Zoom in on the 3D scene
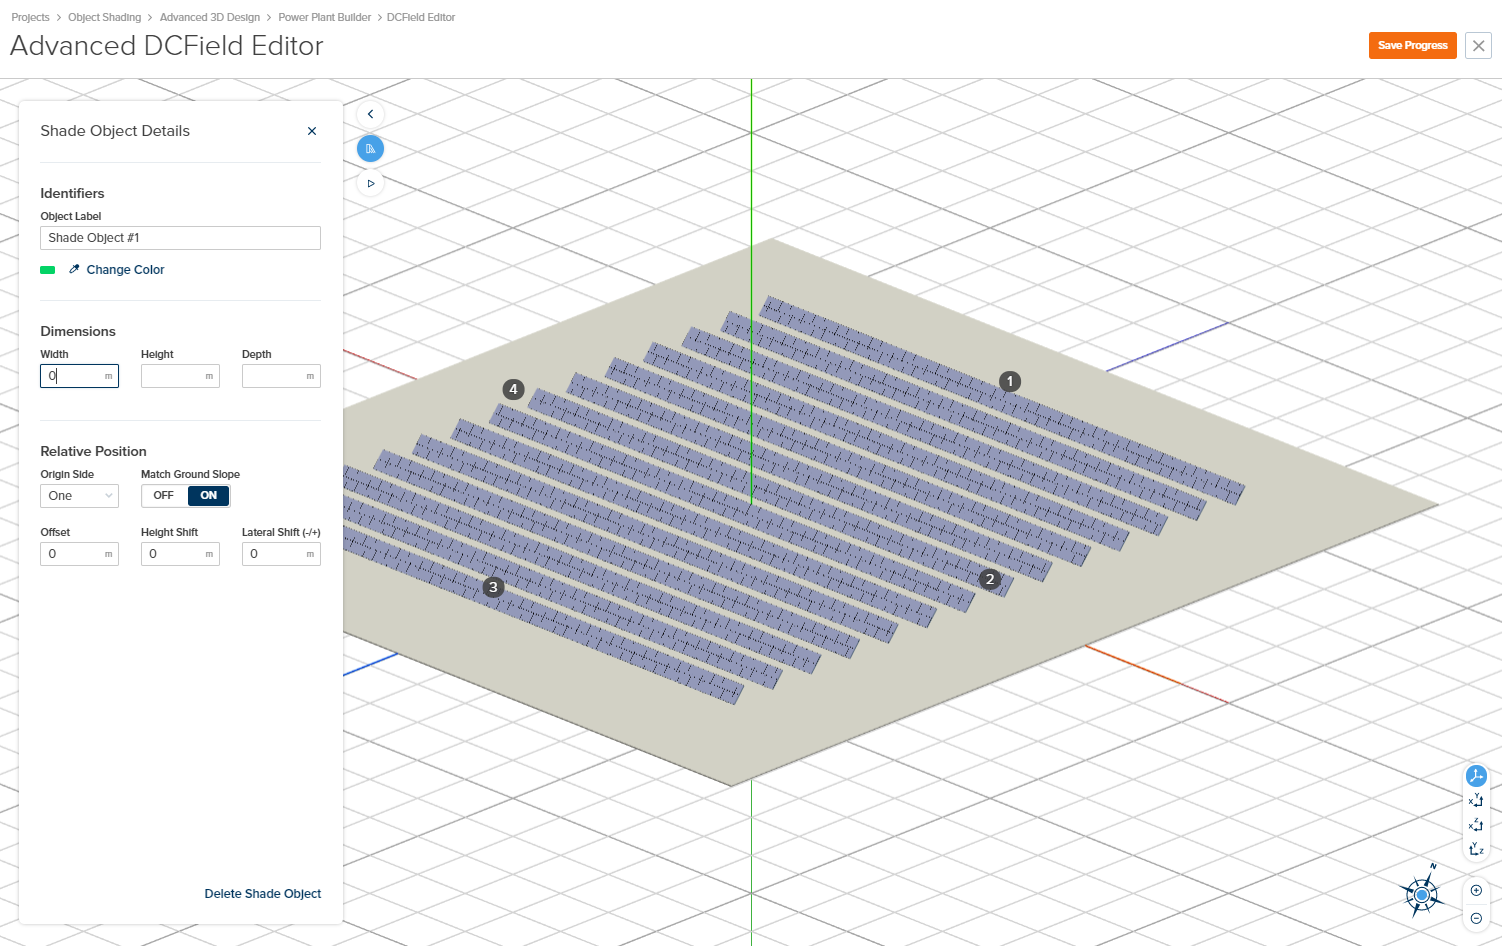Screen dimensions: 1502x946 [1476, 891]
